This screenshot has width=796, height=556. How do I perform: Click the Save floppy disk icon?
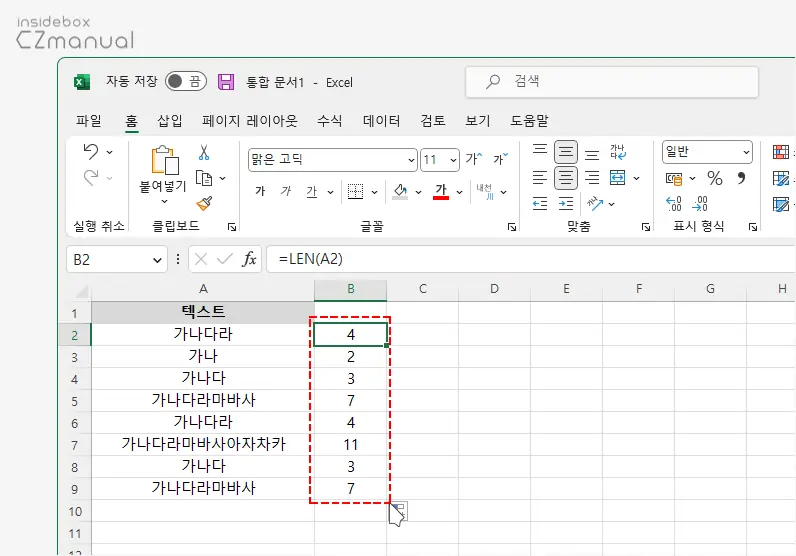coord(226,82)
